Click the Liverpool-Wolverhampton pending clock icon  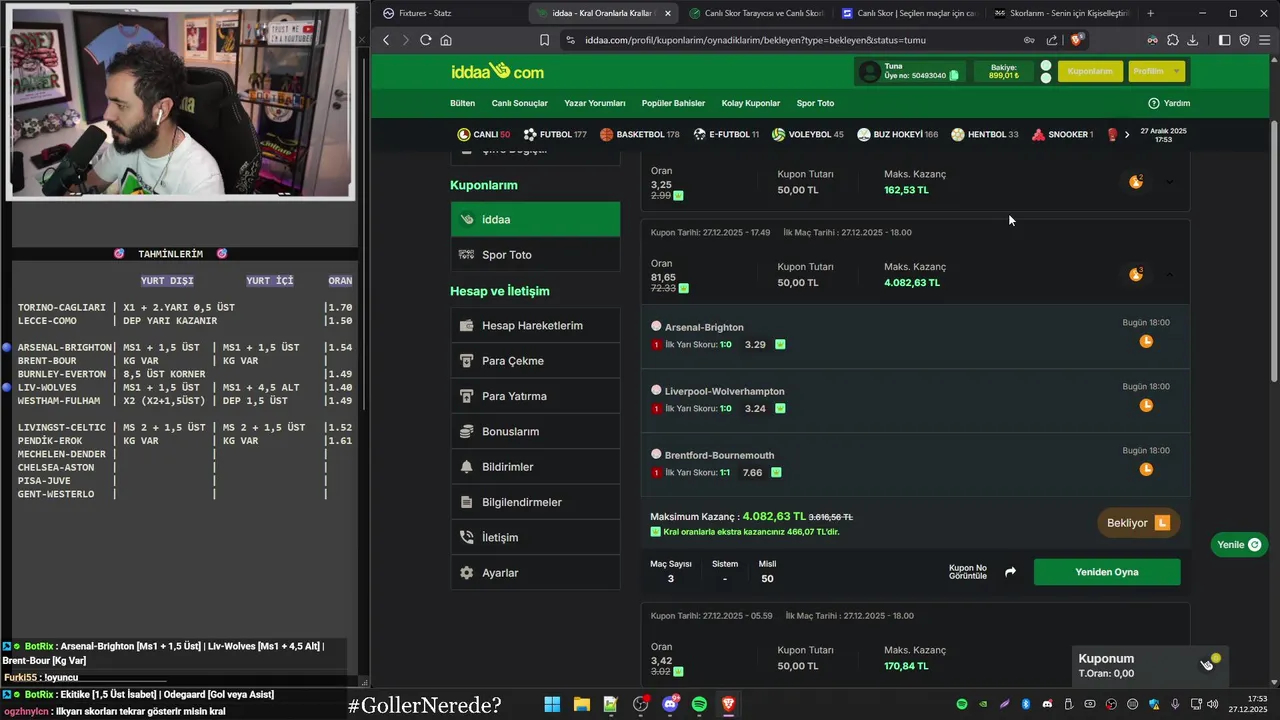pos(1146,405)
